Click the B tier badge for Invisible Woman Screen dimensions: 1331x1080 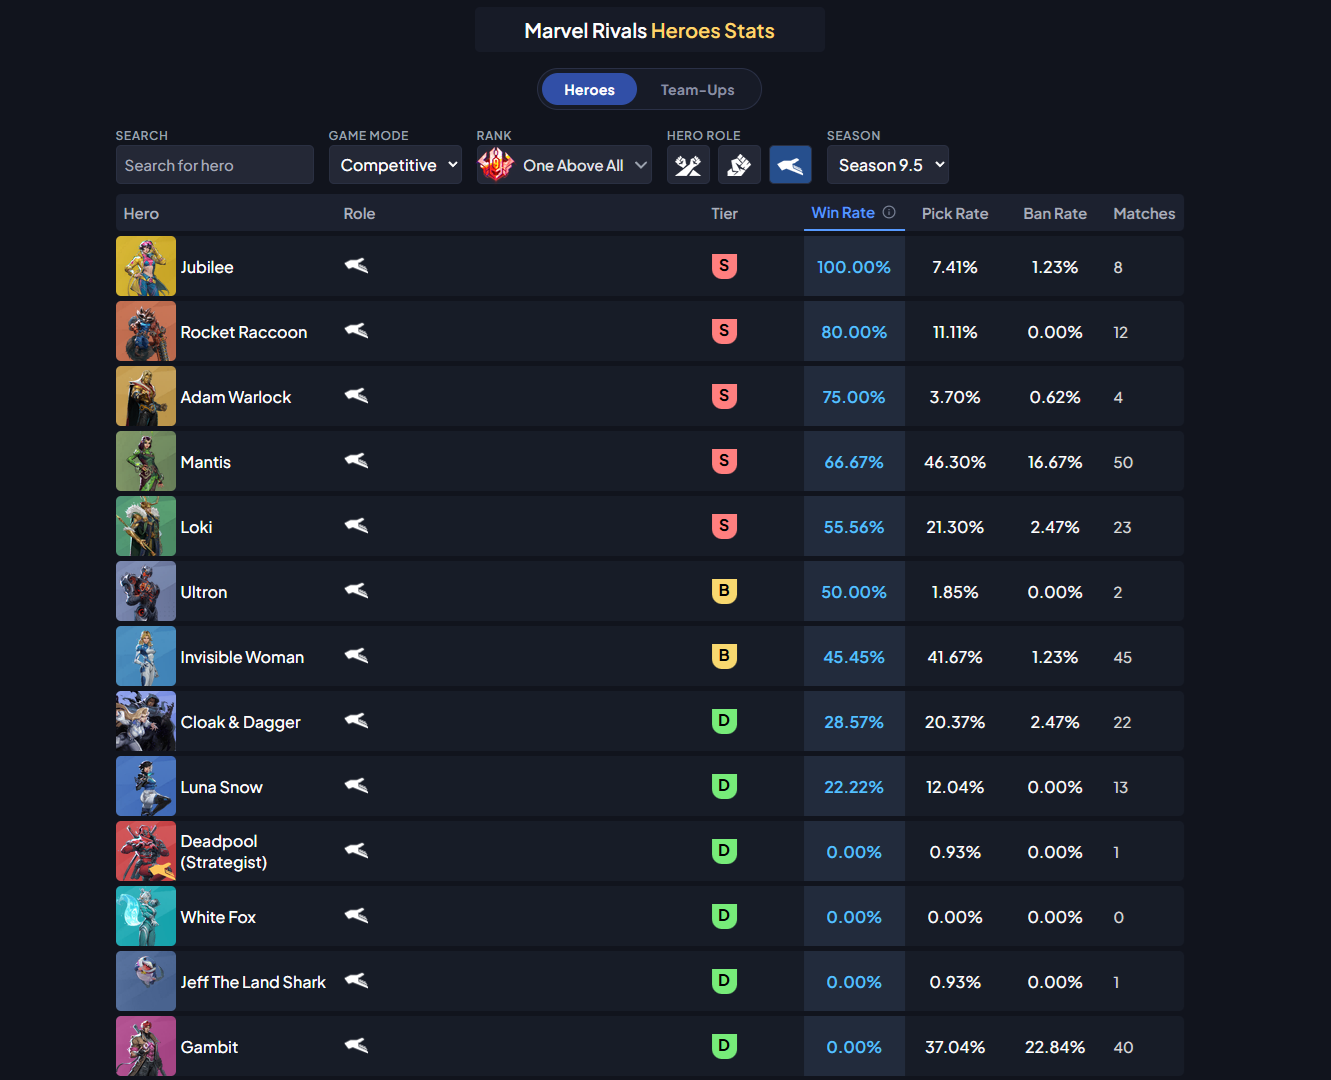coord(724,656)
